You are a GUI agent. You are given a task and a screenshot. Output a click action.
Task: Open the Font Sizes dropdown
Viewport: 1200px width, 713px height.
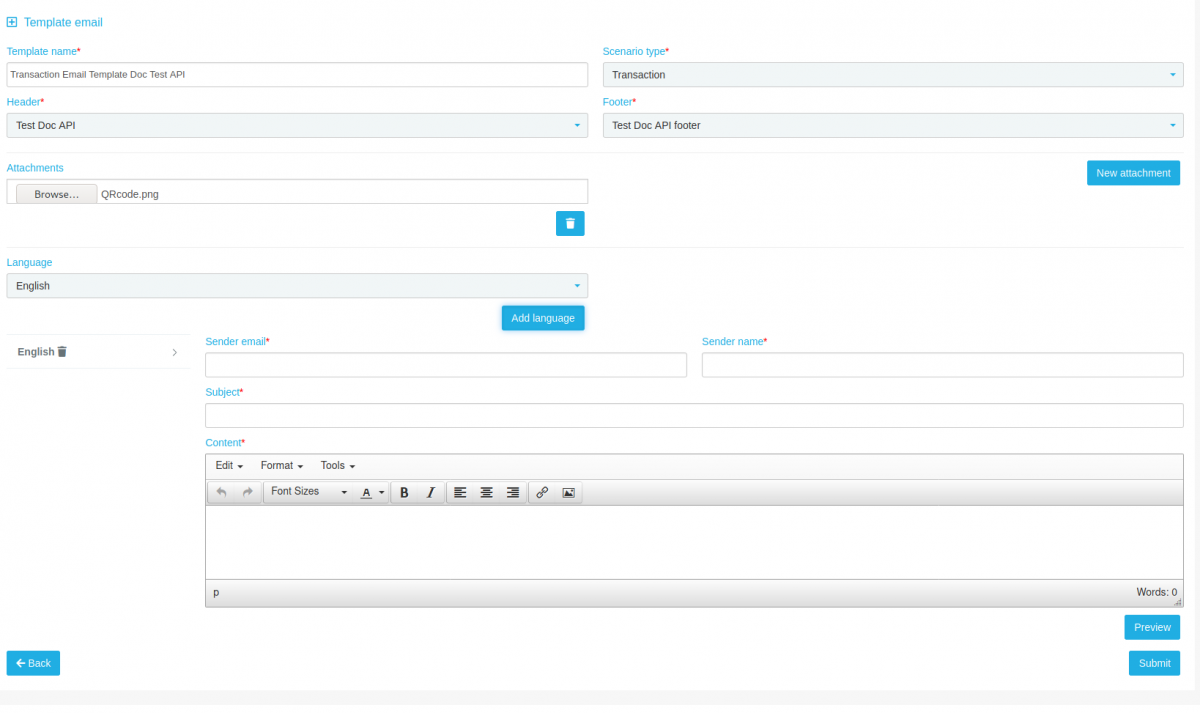pos(309,492)
